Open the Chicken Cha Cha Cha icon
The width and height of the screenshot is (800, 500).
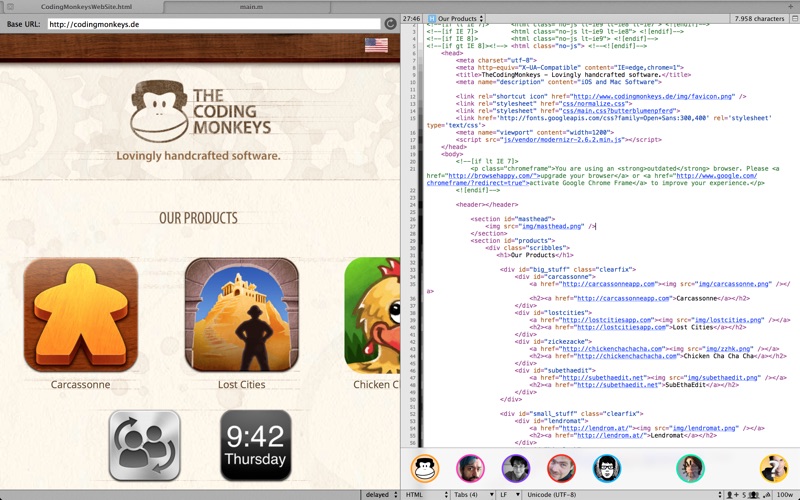pyautogui.click(x=372, y=315)
